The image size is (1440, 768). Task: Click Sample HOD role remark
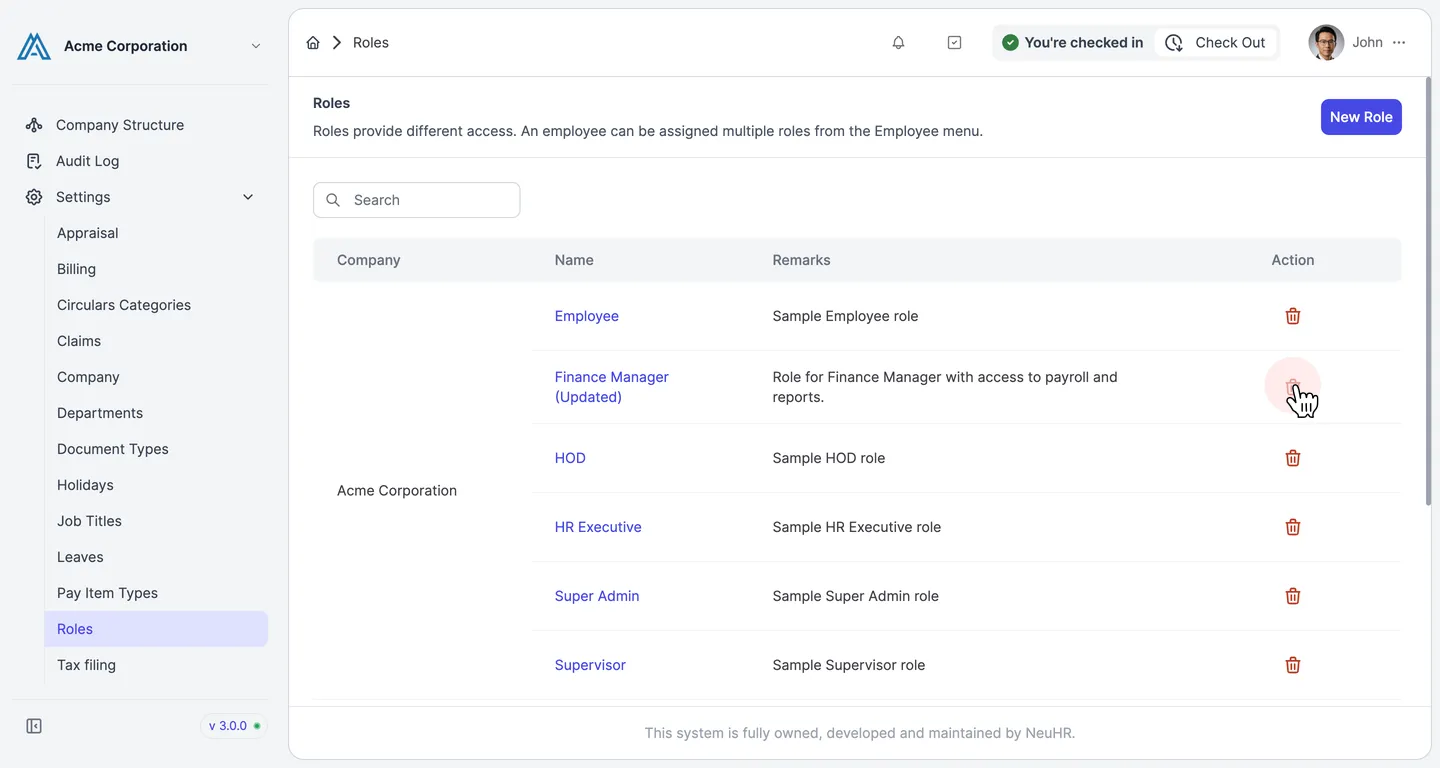[x=829, y=458]
